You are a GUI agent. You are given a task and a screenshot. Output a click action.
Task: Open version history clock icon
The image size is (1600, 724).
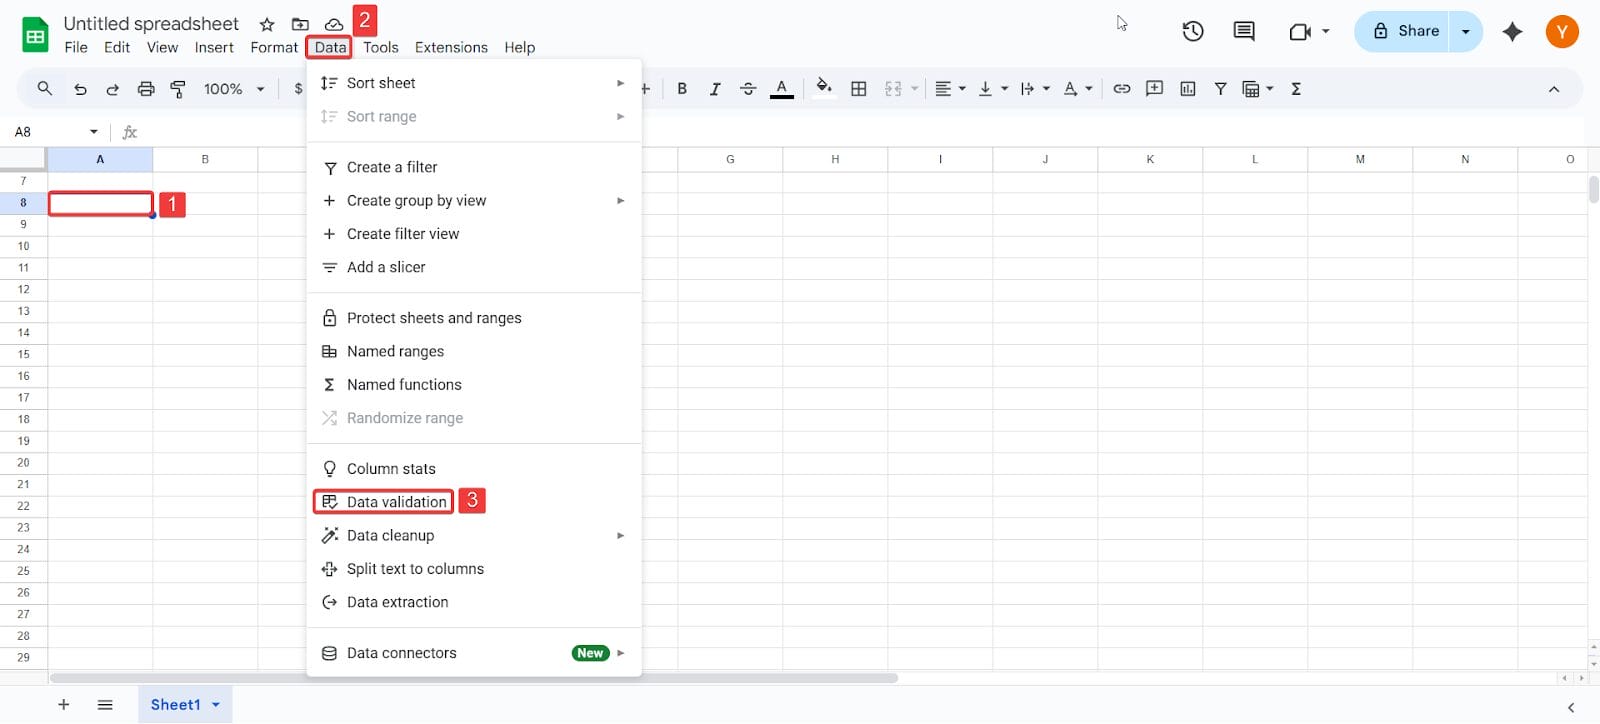coord(1192,31)
